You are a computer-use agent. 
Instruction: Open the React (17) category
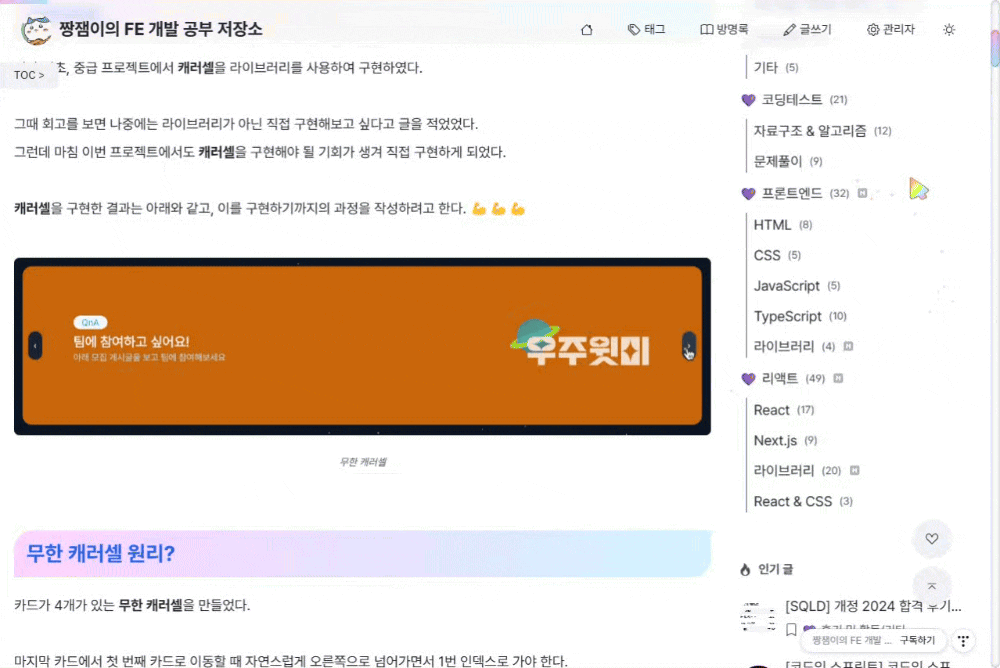click(x=784, y=410)
